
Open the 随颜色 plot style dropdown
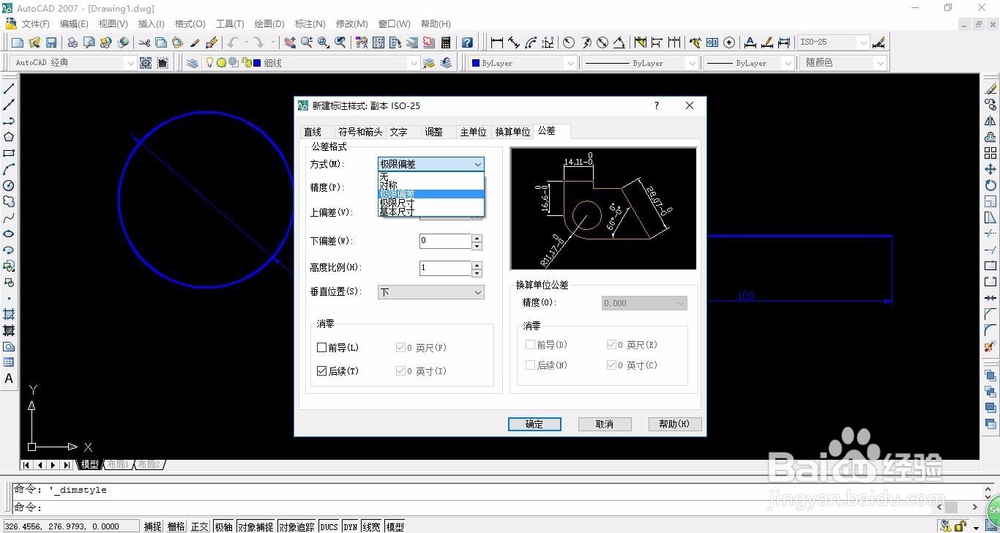[x=842, y=63]
